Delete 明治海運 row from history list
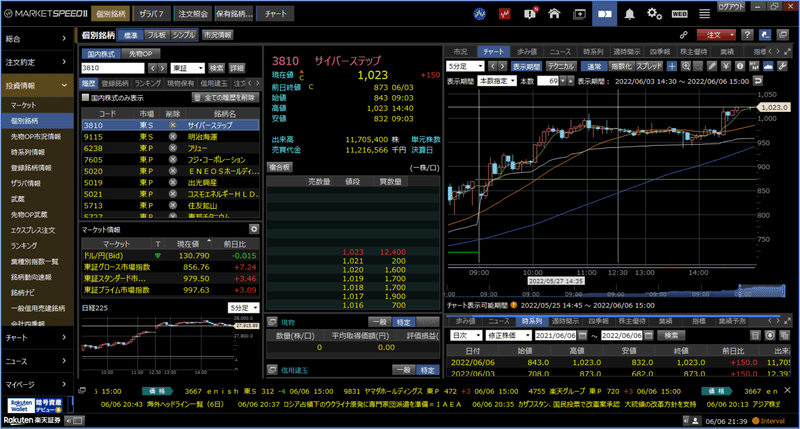Image resolution: width=800 pixels, height=429 pixels. (x=172, y=137)
